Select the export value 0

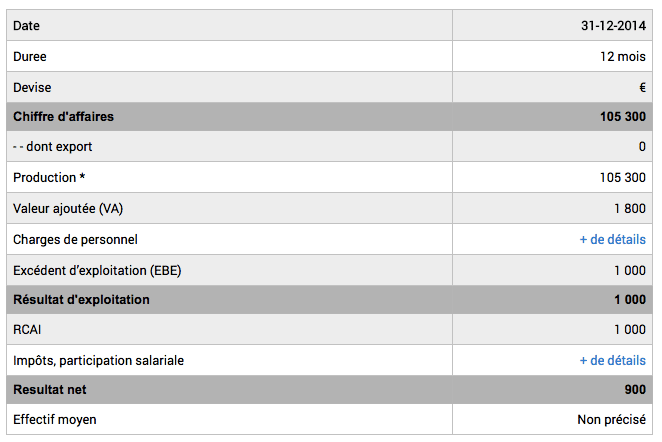point(642,147)
